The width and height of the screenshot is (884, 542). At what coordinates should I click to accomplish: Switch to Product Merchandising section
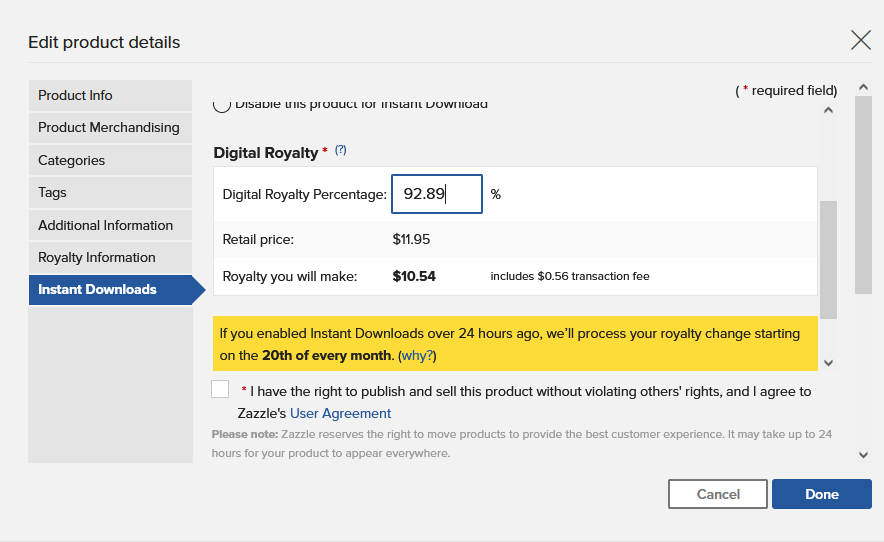[110, 128]
